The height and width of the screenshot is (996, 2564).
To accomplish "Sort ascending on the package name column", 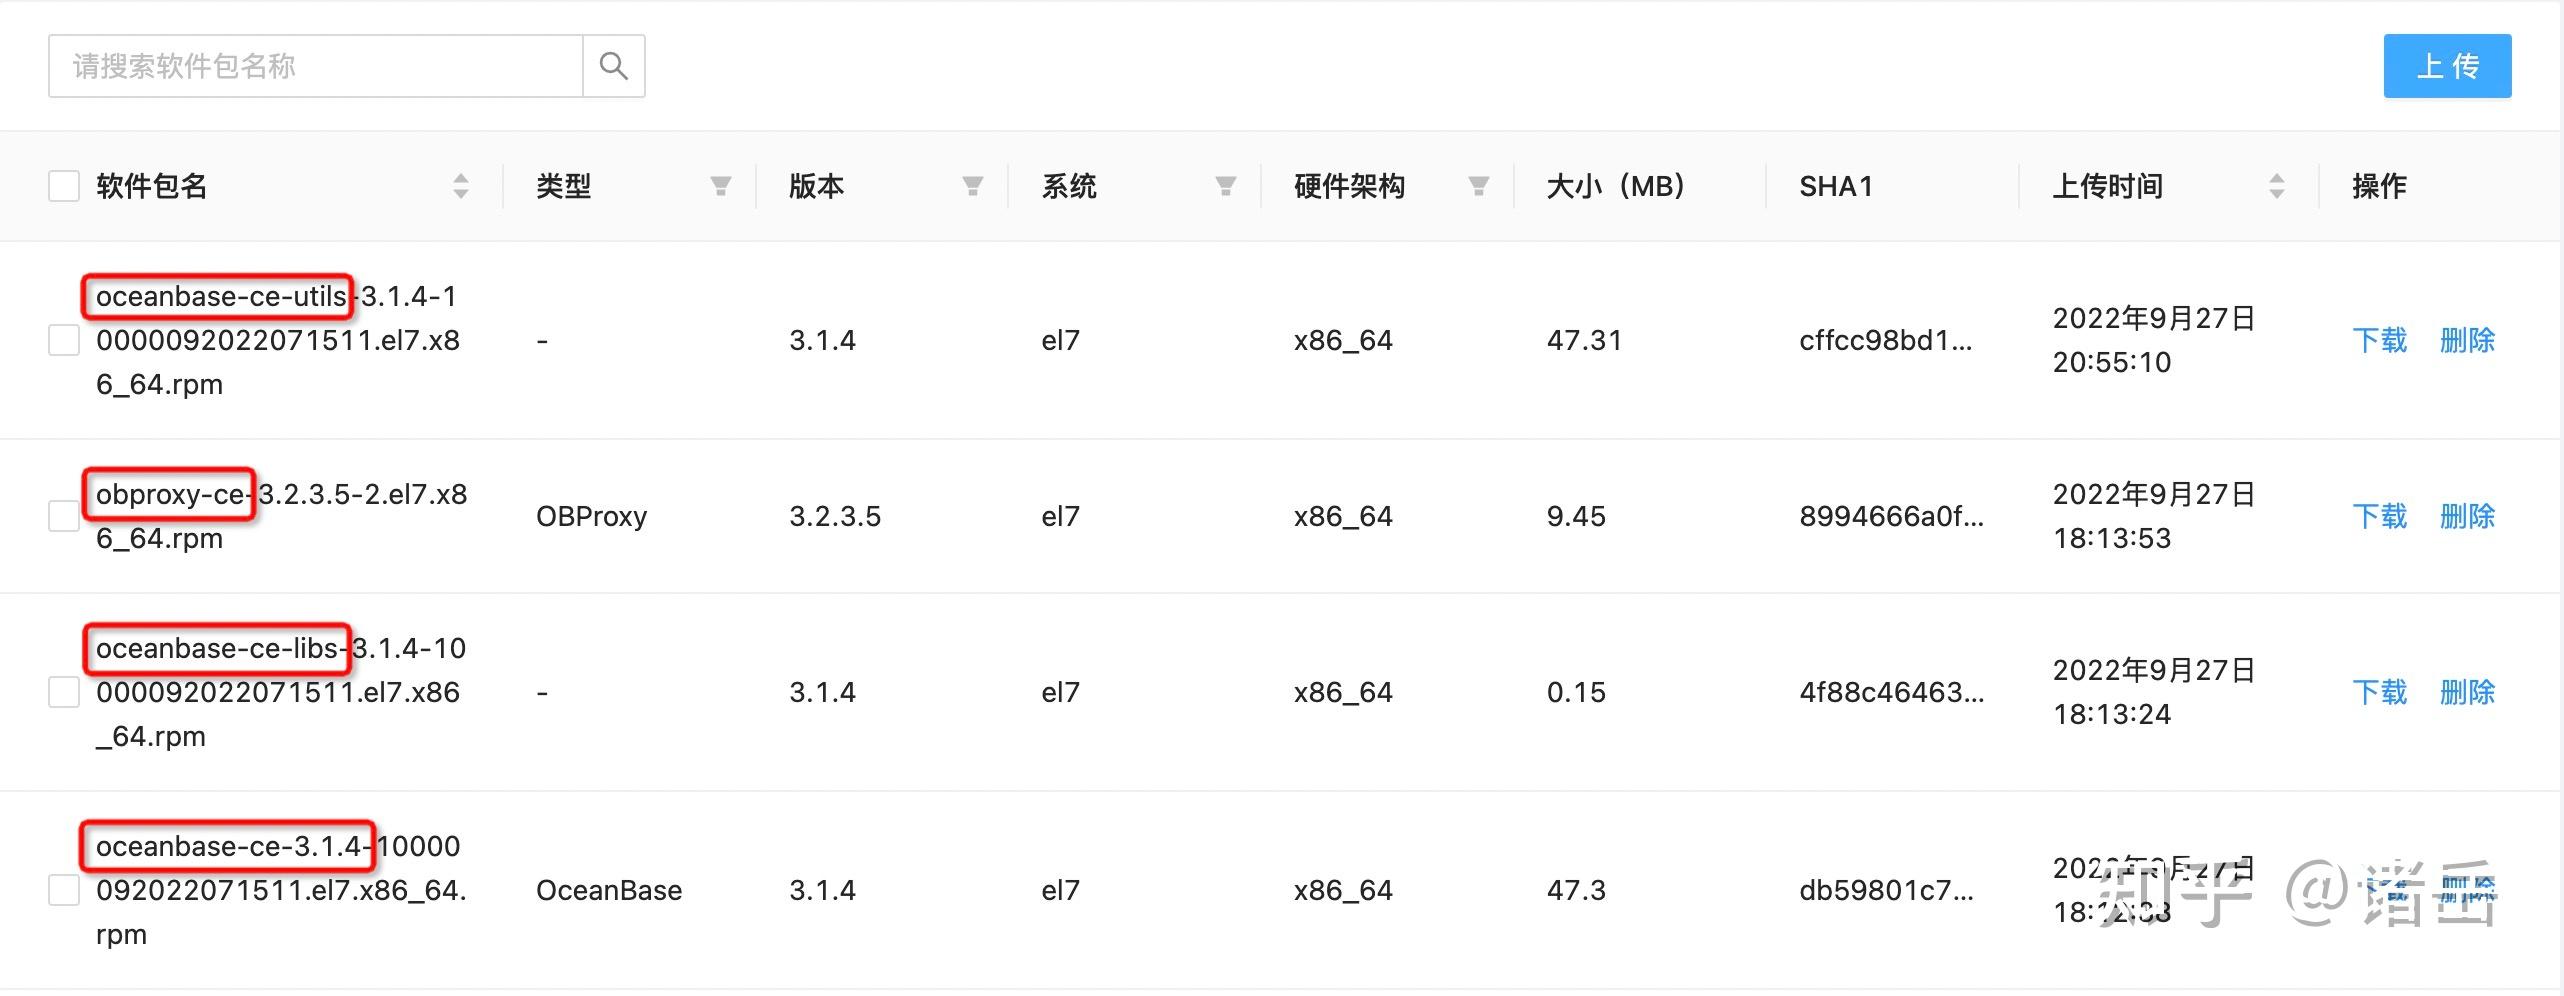I will (461, 179).
